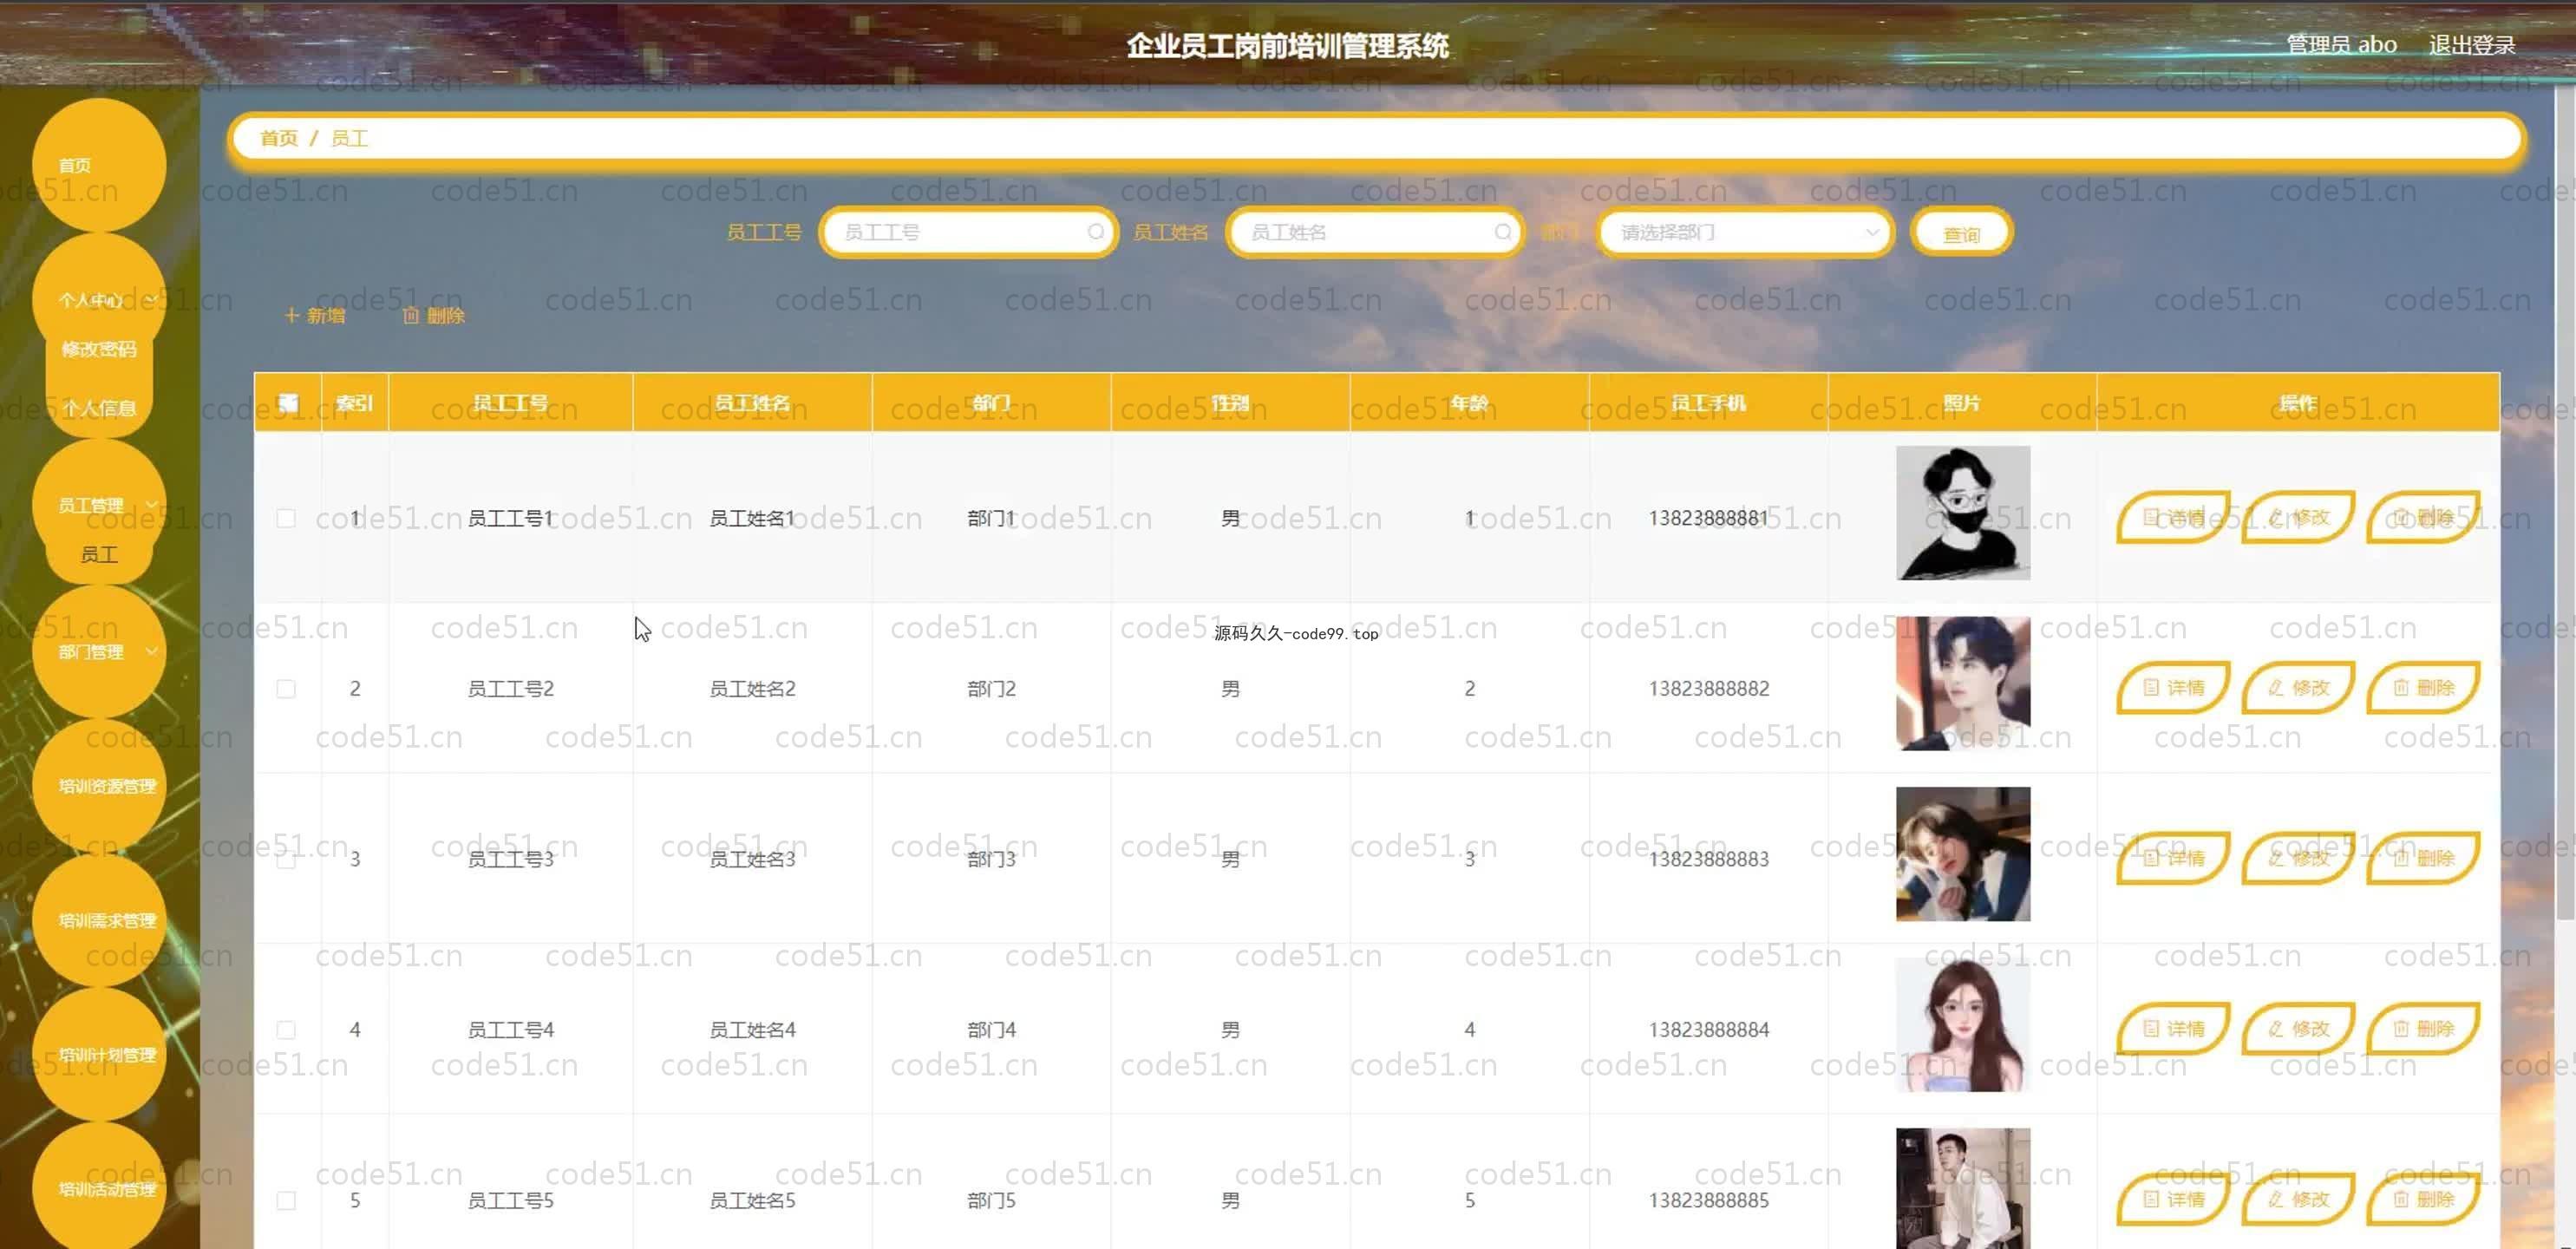This screenshot has width=2576, height=1249.
Task: Edit 员工工号1 via 修改 button
Action: click(2298, 517)
